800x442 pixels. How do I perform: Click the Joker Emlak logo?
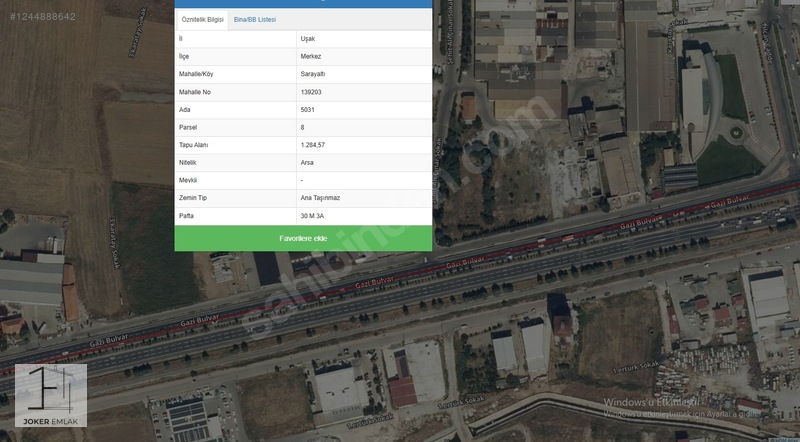coord(51,395)
